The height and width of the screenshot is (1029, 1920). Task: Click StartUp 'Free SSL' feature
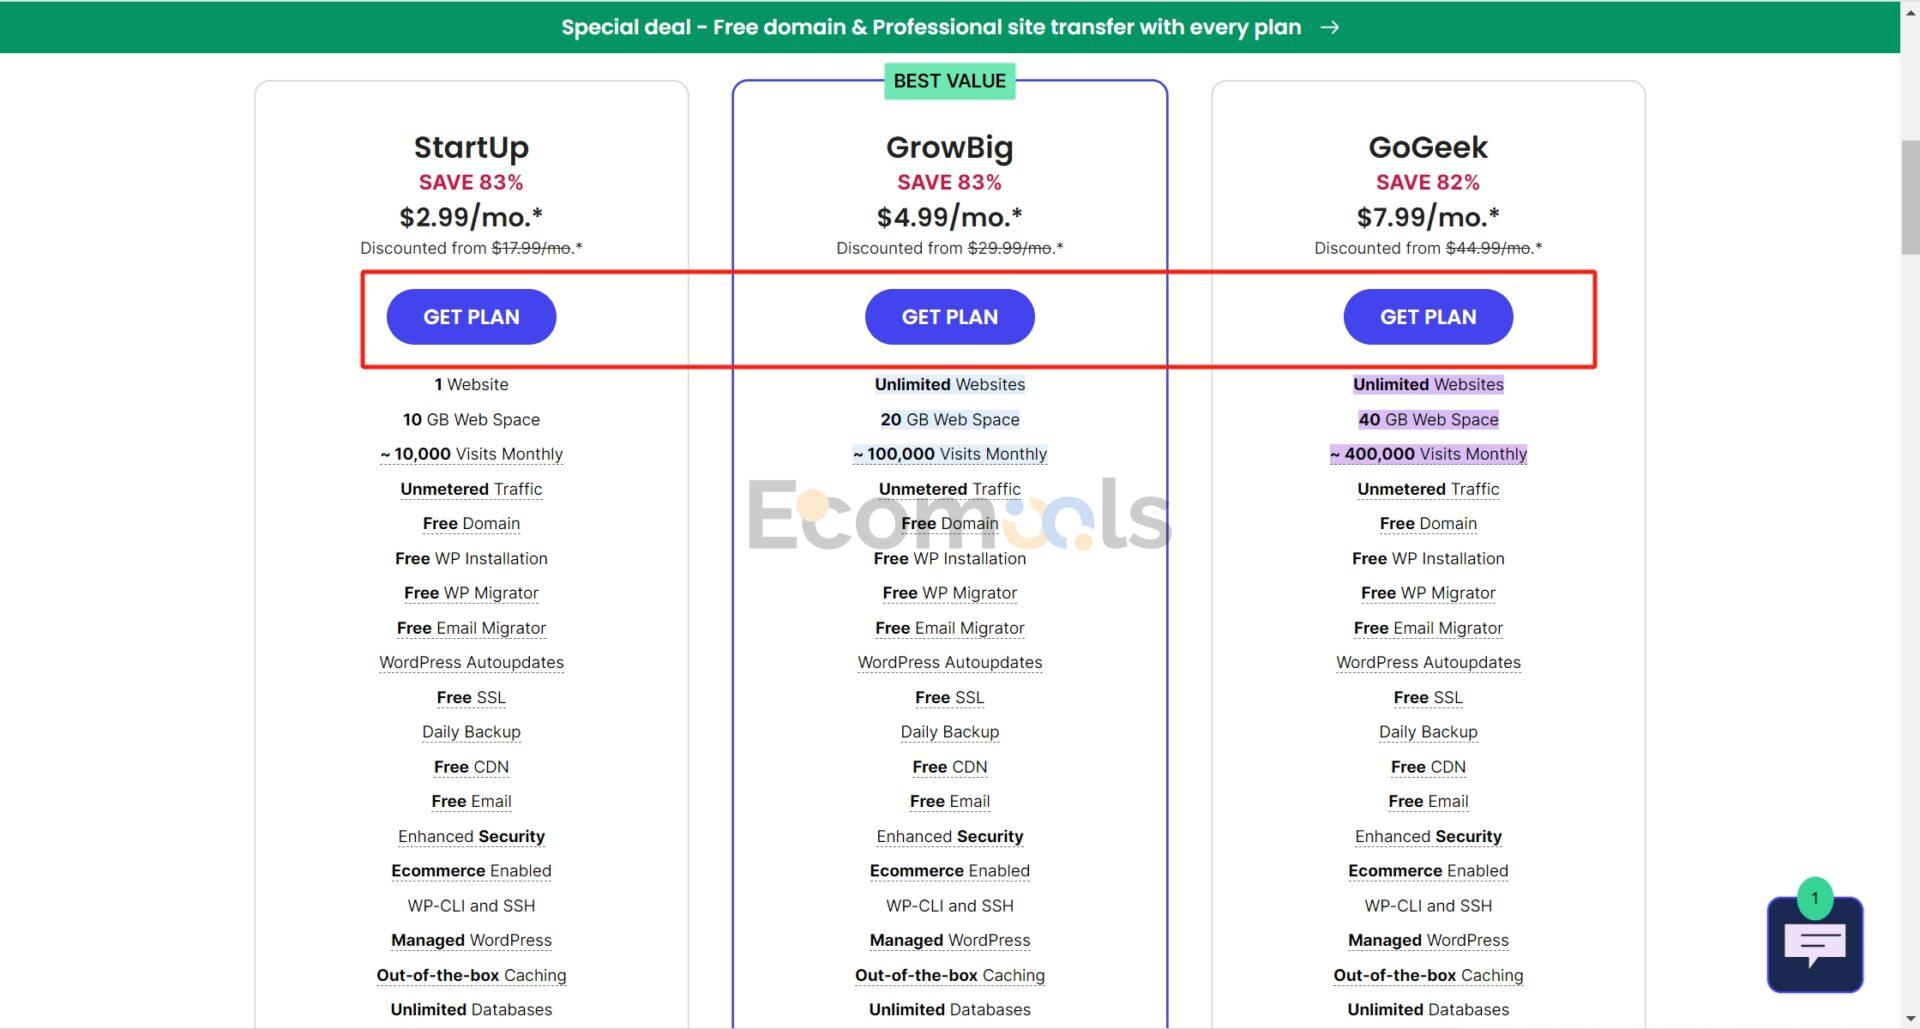click(x=471, y=697)
